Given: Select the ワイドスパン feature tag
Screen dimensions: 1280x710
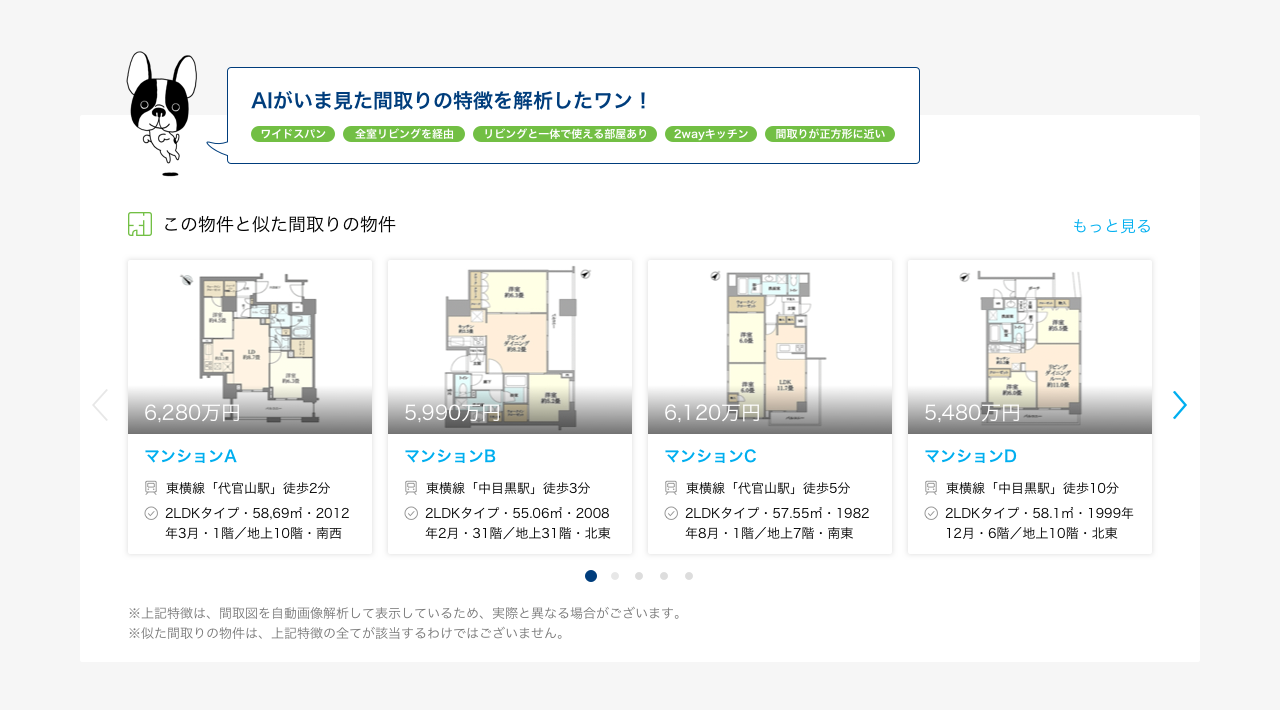Looking at the screenshot, I should coord(293,134).
